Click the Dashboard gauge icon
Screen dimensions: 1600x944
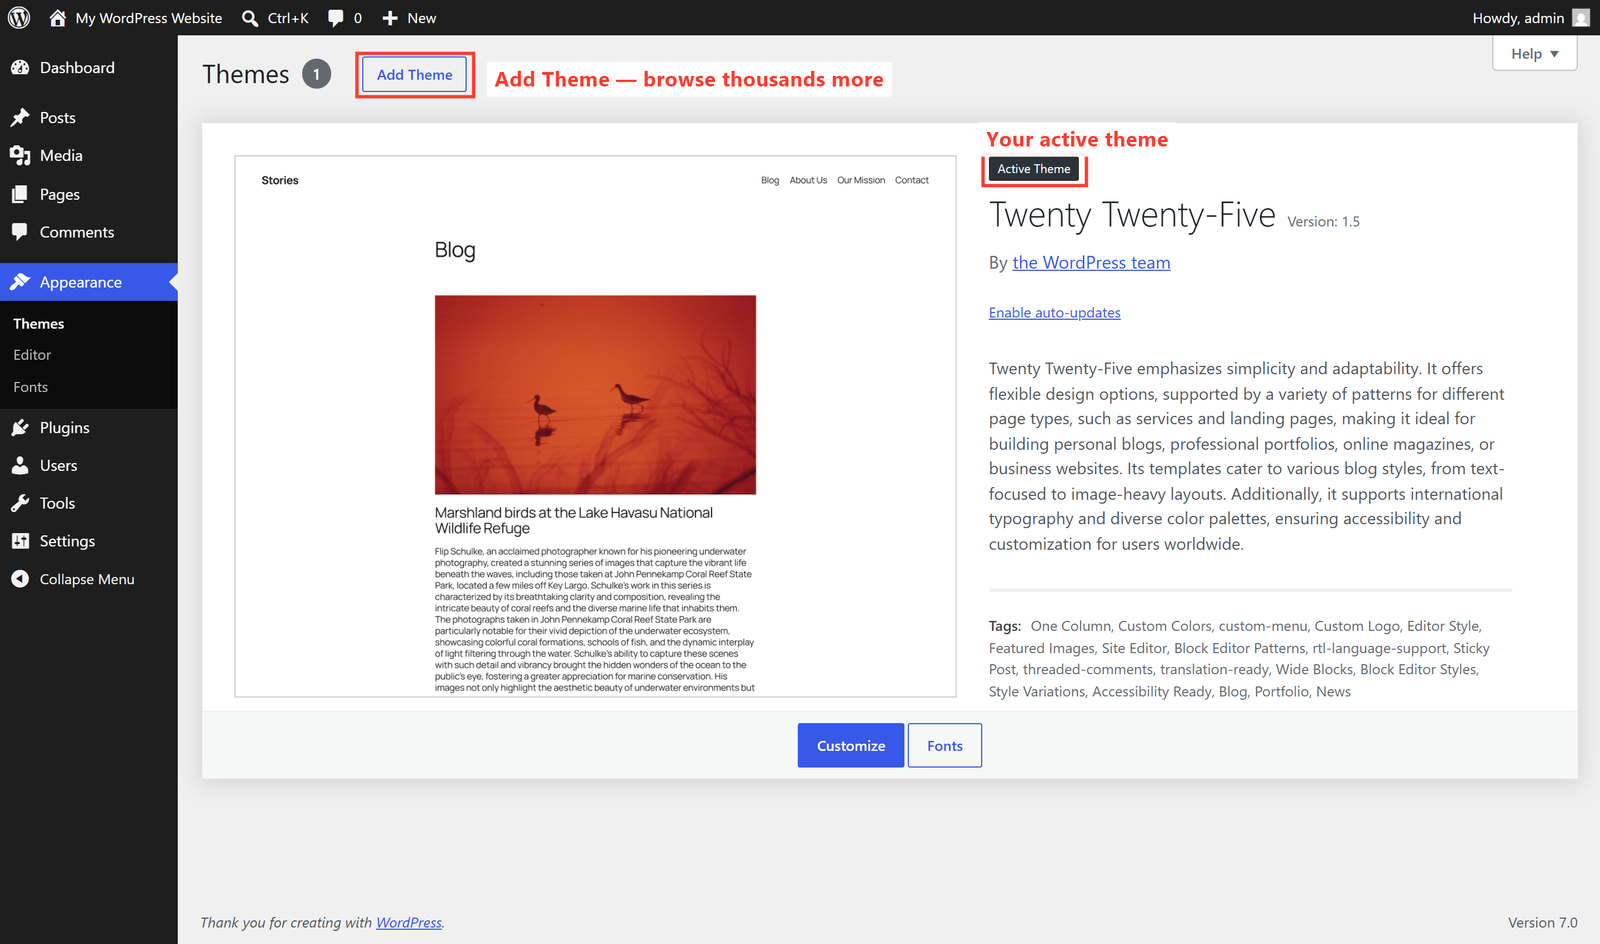tap(20, 68)
